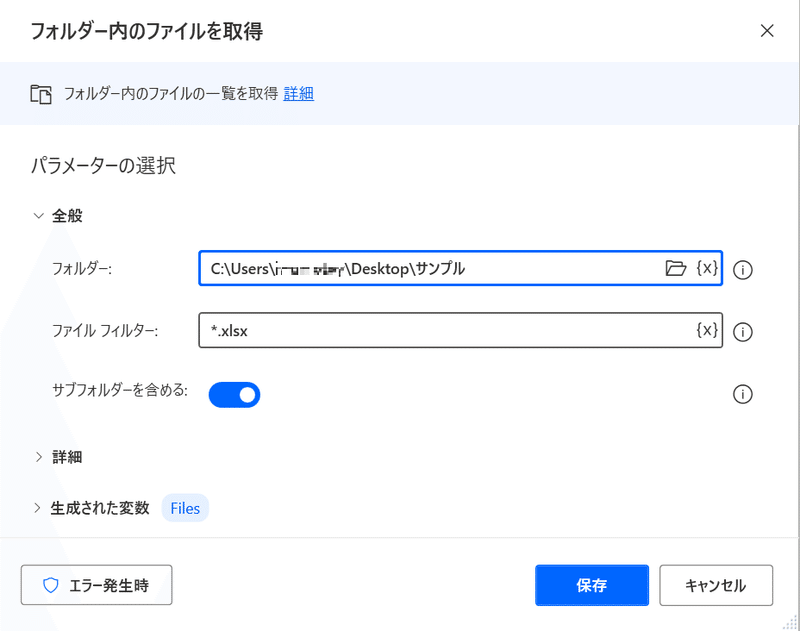Click the dialog title フォルダー内のファイルを取得
The width and height of the screenshot is (800, 631).
[147, 31]
